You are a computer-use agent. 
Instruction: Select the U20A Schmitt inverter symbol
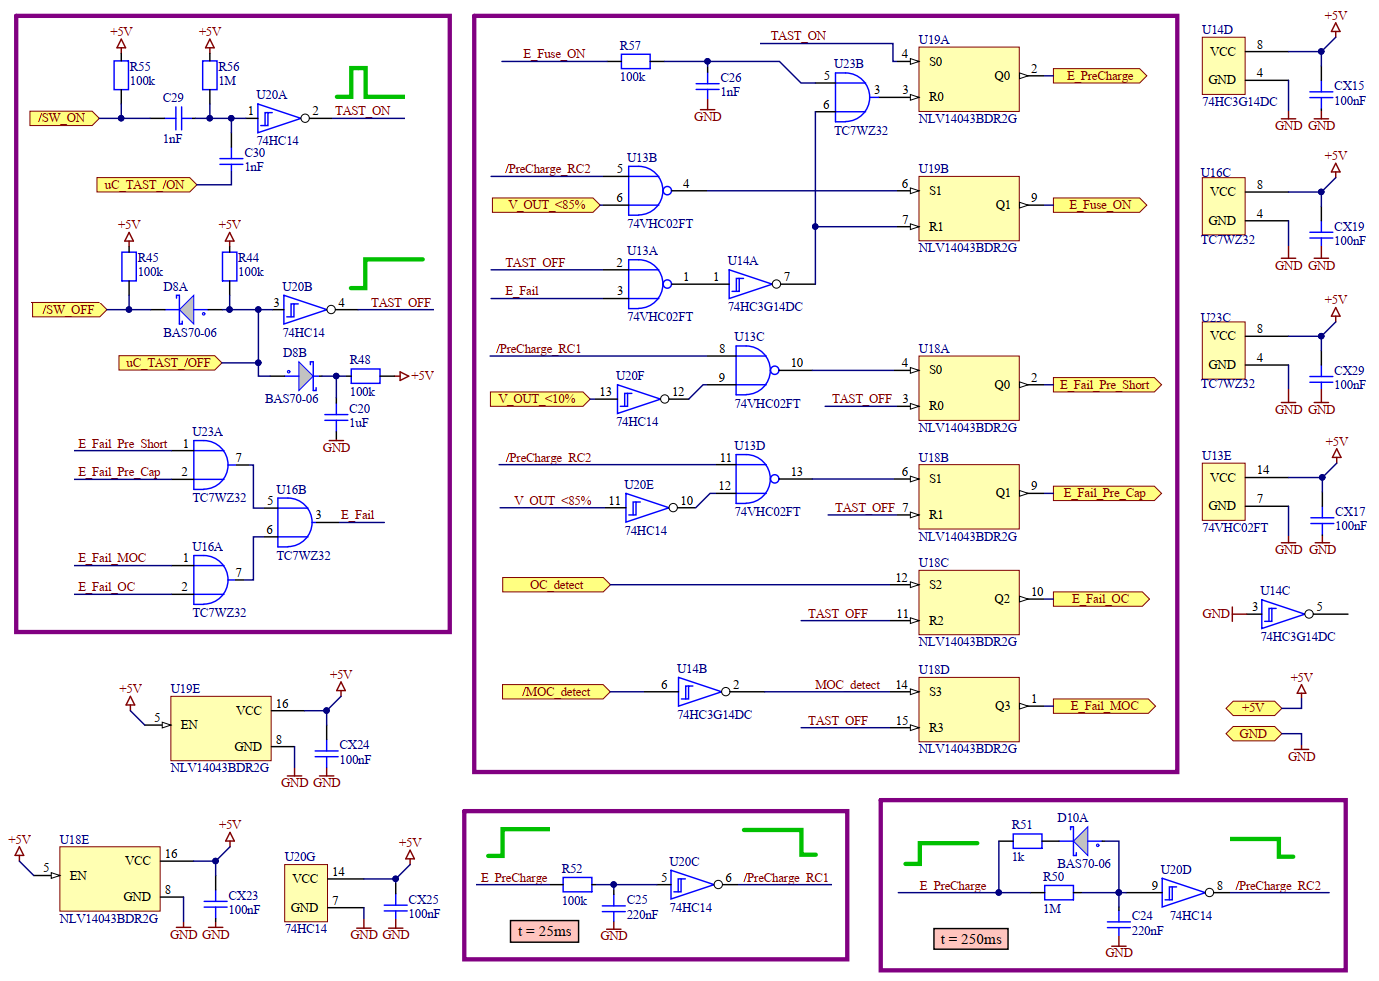tap(277, 119)
